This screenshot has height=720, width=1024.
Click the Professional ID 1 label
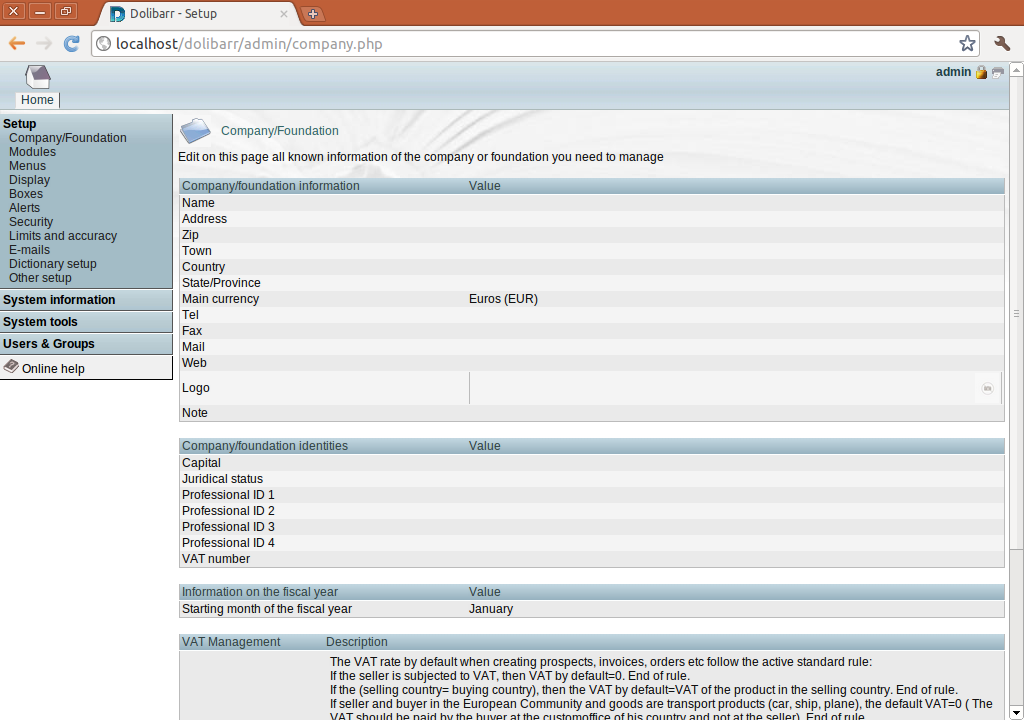tap(228, 495)
